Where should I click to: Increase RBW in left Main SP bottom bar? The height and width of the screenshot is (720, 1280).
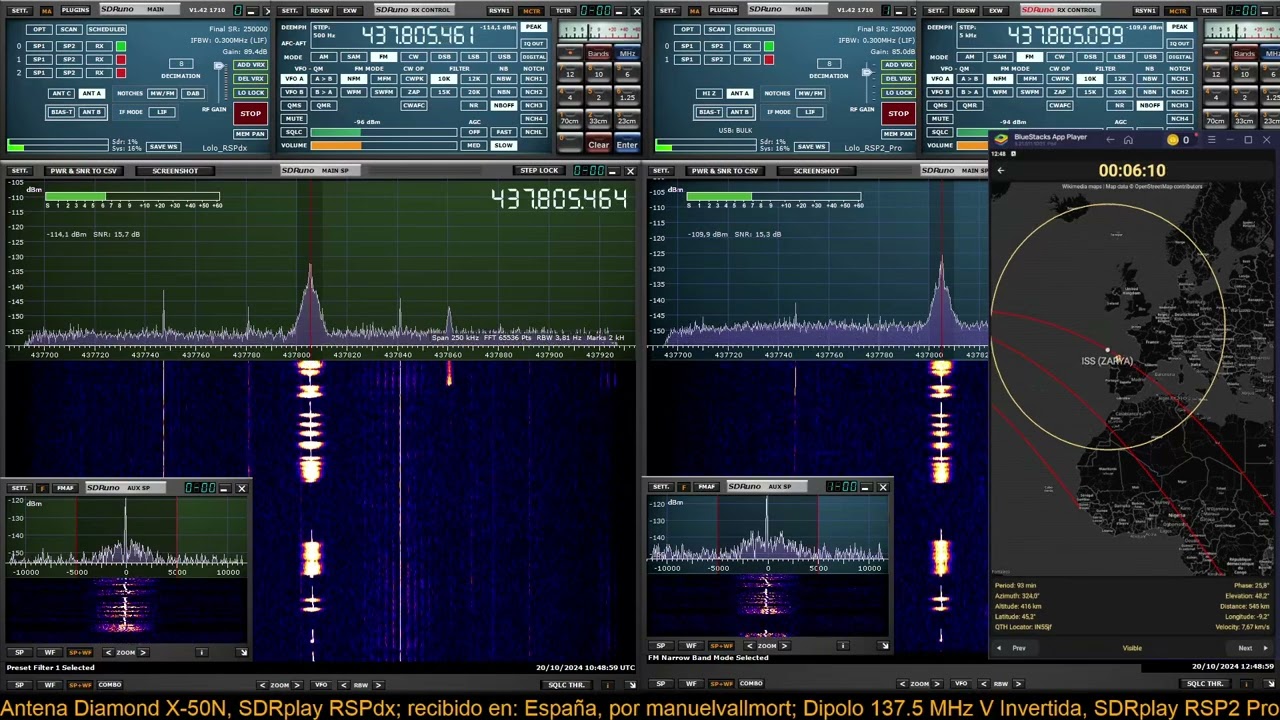click(x=378, y=685)
